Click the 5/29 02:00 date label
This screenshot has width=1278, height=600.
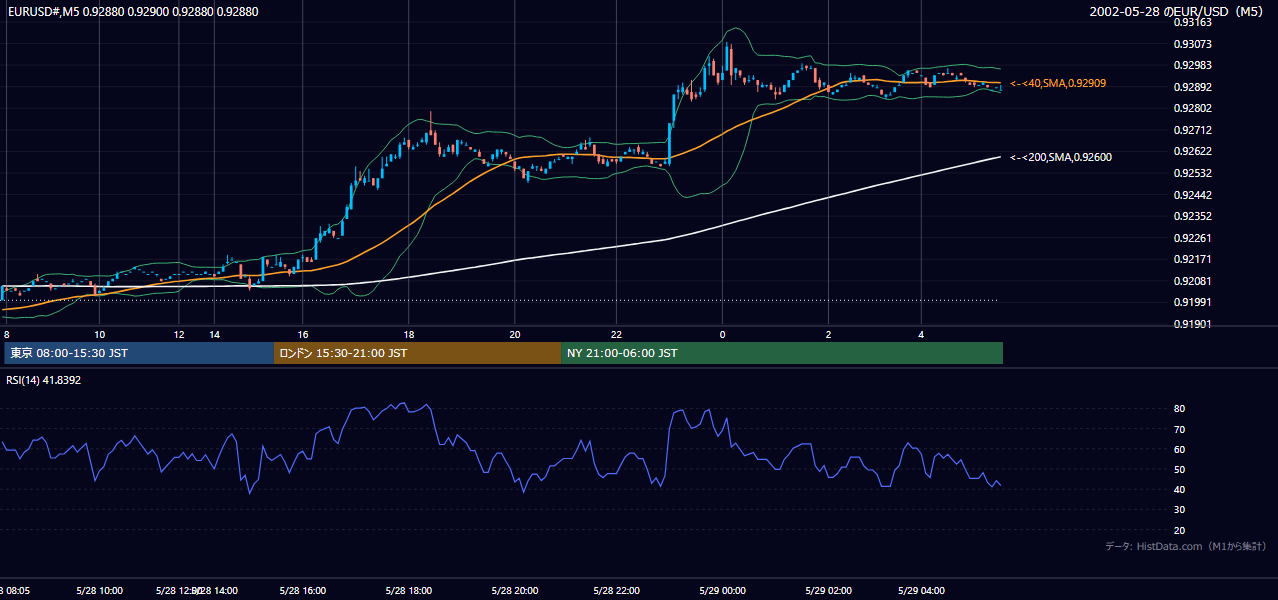tap(827, 590)
